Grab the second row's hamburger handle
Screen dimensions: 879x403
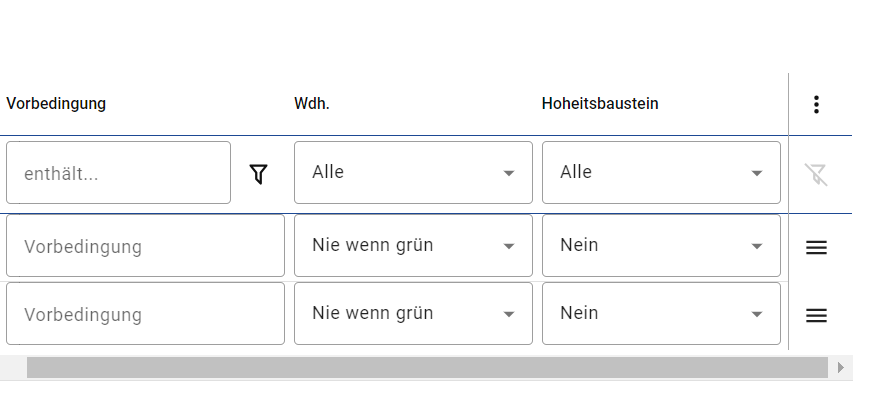coord(816,316)
